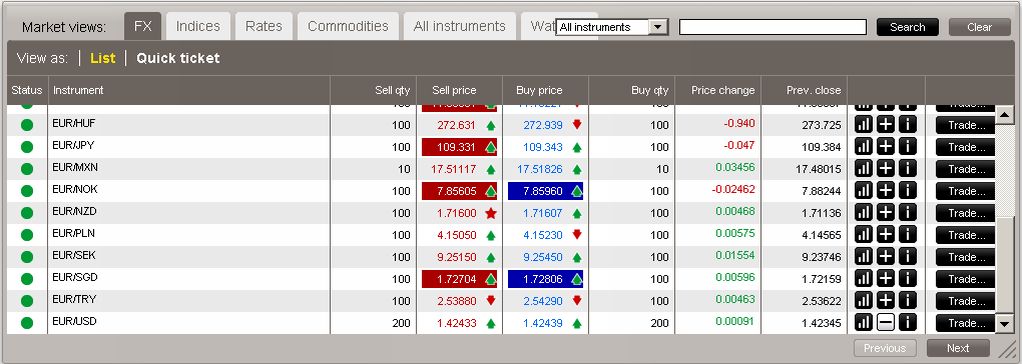1022x364 pixels.
Task: View as Quick ticket
Action: [x=178, y=58]
